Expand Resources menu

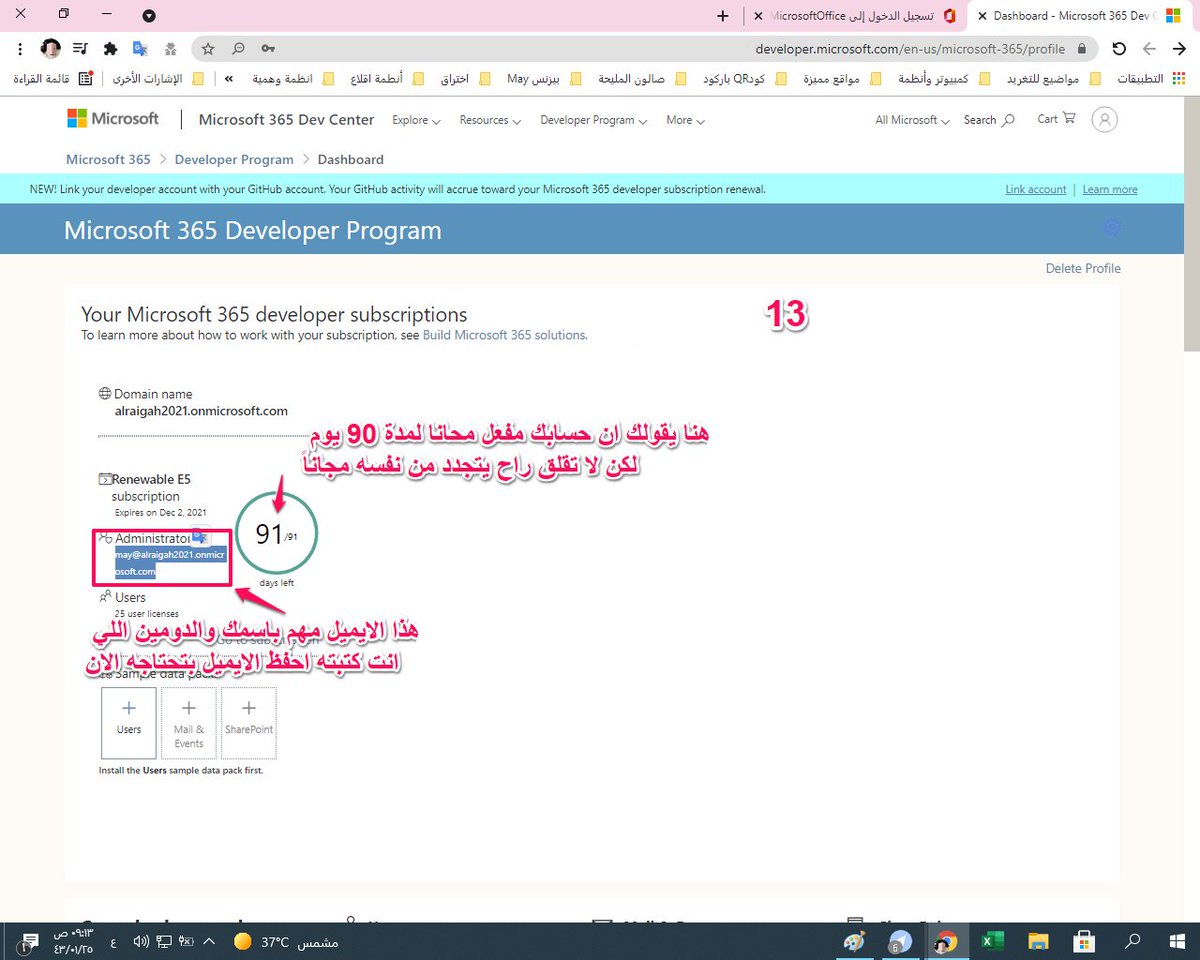490,120
